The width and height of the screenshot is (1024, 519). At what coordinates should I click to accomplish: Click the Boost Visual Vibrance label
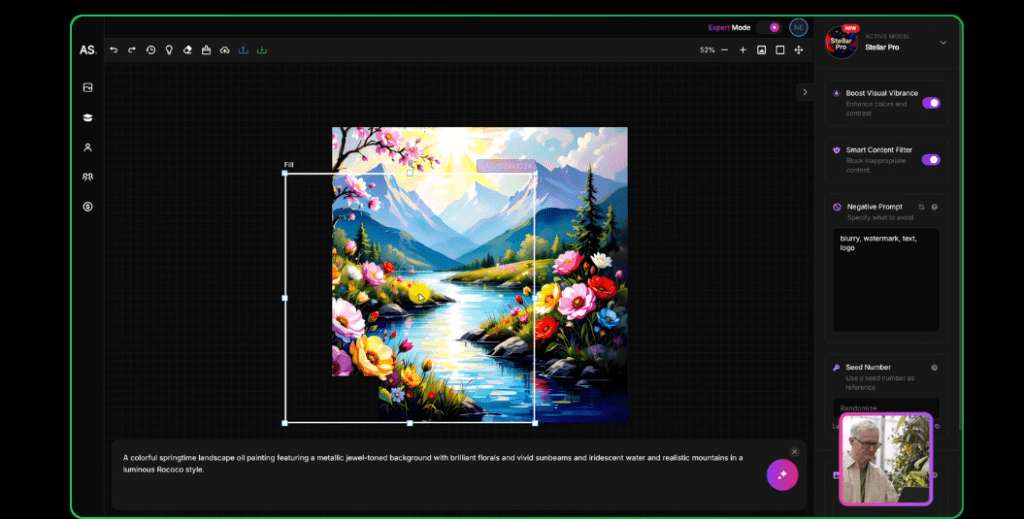pyautogui.click(x=882, y=93)
